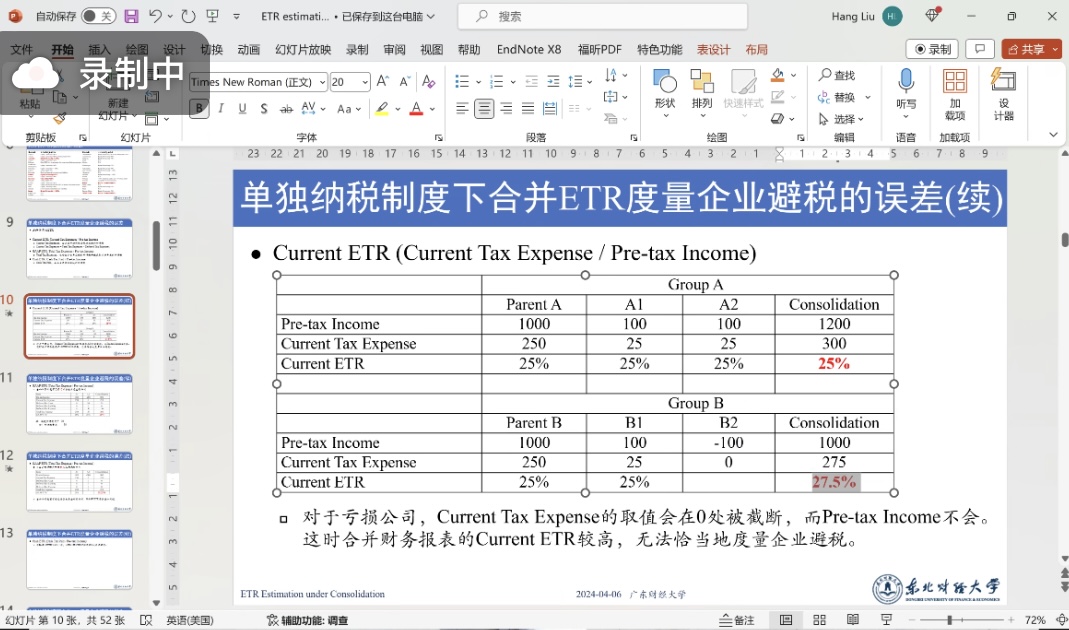The width and height of the screenshot is (1069, 630).
Task: Toggle center text alignment
Action: 484,109
